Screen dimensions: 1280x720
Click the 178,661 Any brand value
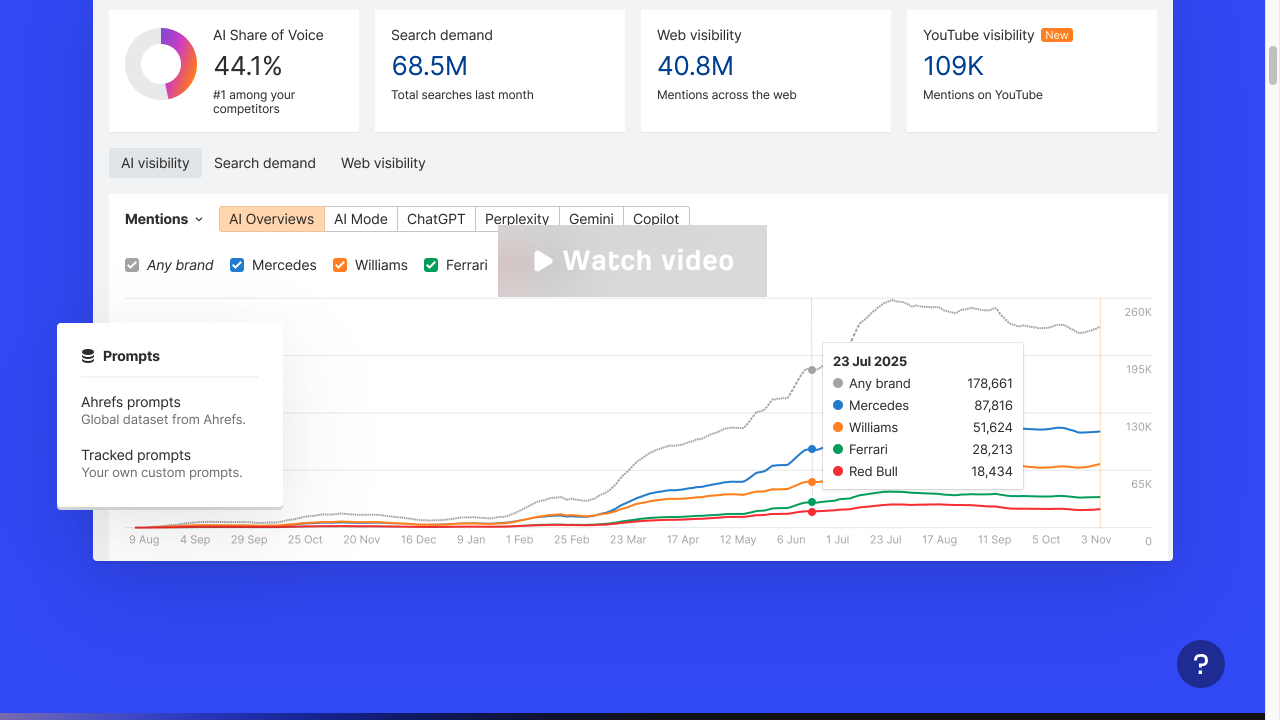[x=990, y=383]
